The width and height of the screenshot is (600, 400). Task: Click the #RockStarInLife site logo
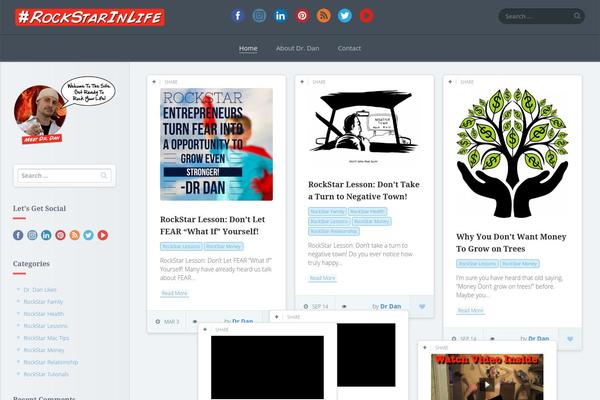pos(90,17)
